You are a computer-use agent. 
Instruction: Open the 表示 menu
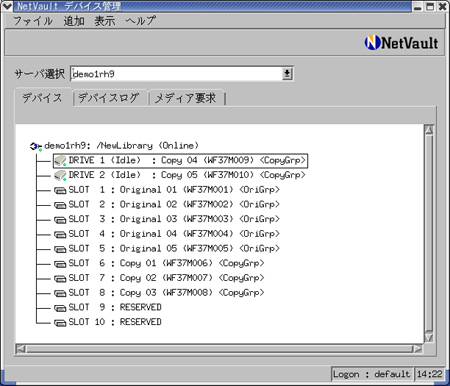pyautogui.click(x=105, y=21)
